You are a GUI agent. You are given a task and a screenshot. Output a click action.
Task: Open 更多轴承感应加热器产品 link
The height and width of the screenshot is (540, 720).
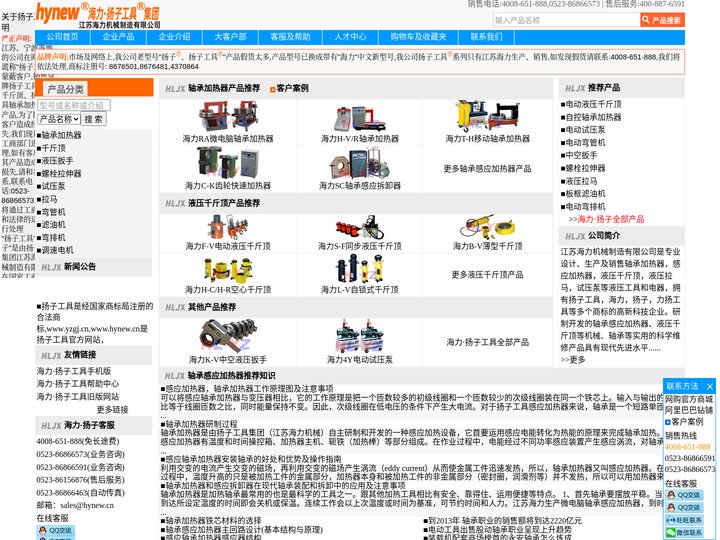[x=487, y=169]
